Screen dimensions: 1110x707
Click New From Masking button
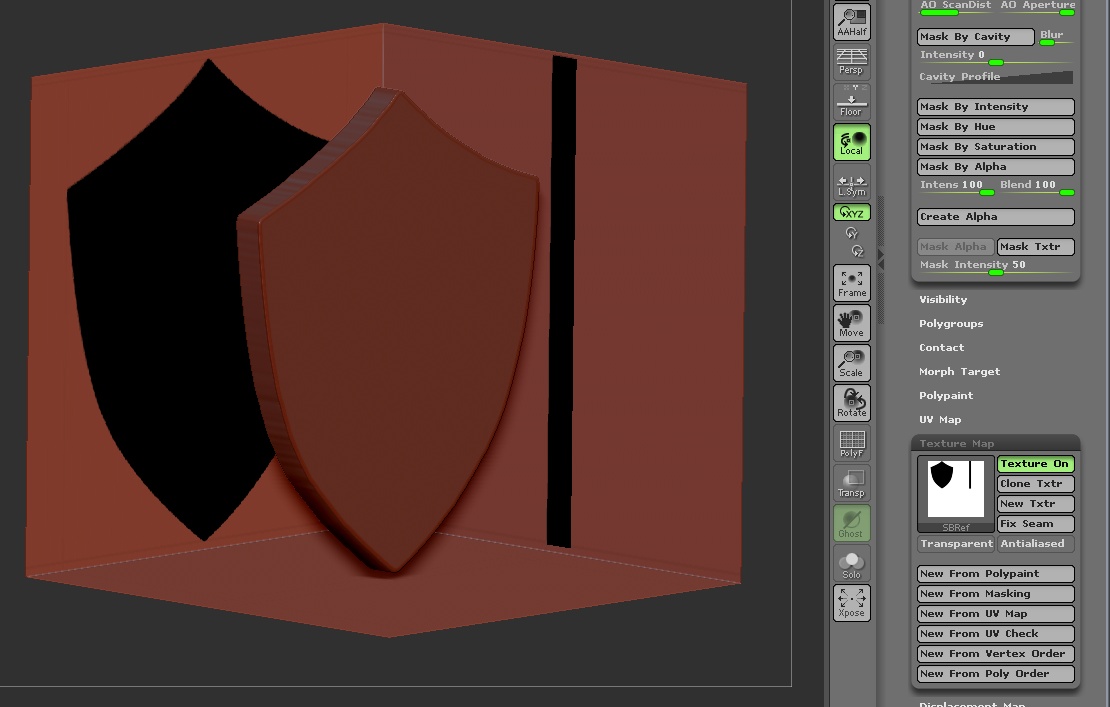[995, 594]
